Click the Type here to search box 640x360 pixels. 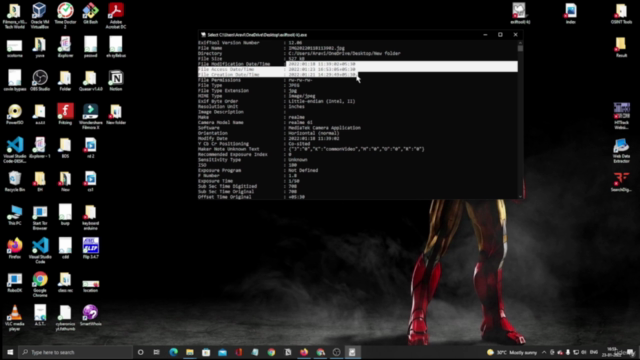(75, 352)
